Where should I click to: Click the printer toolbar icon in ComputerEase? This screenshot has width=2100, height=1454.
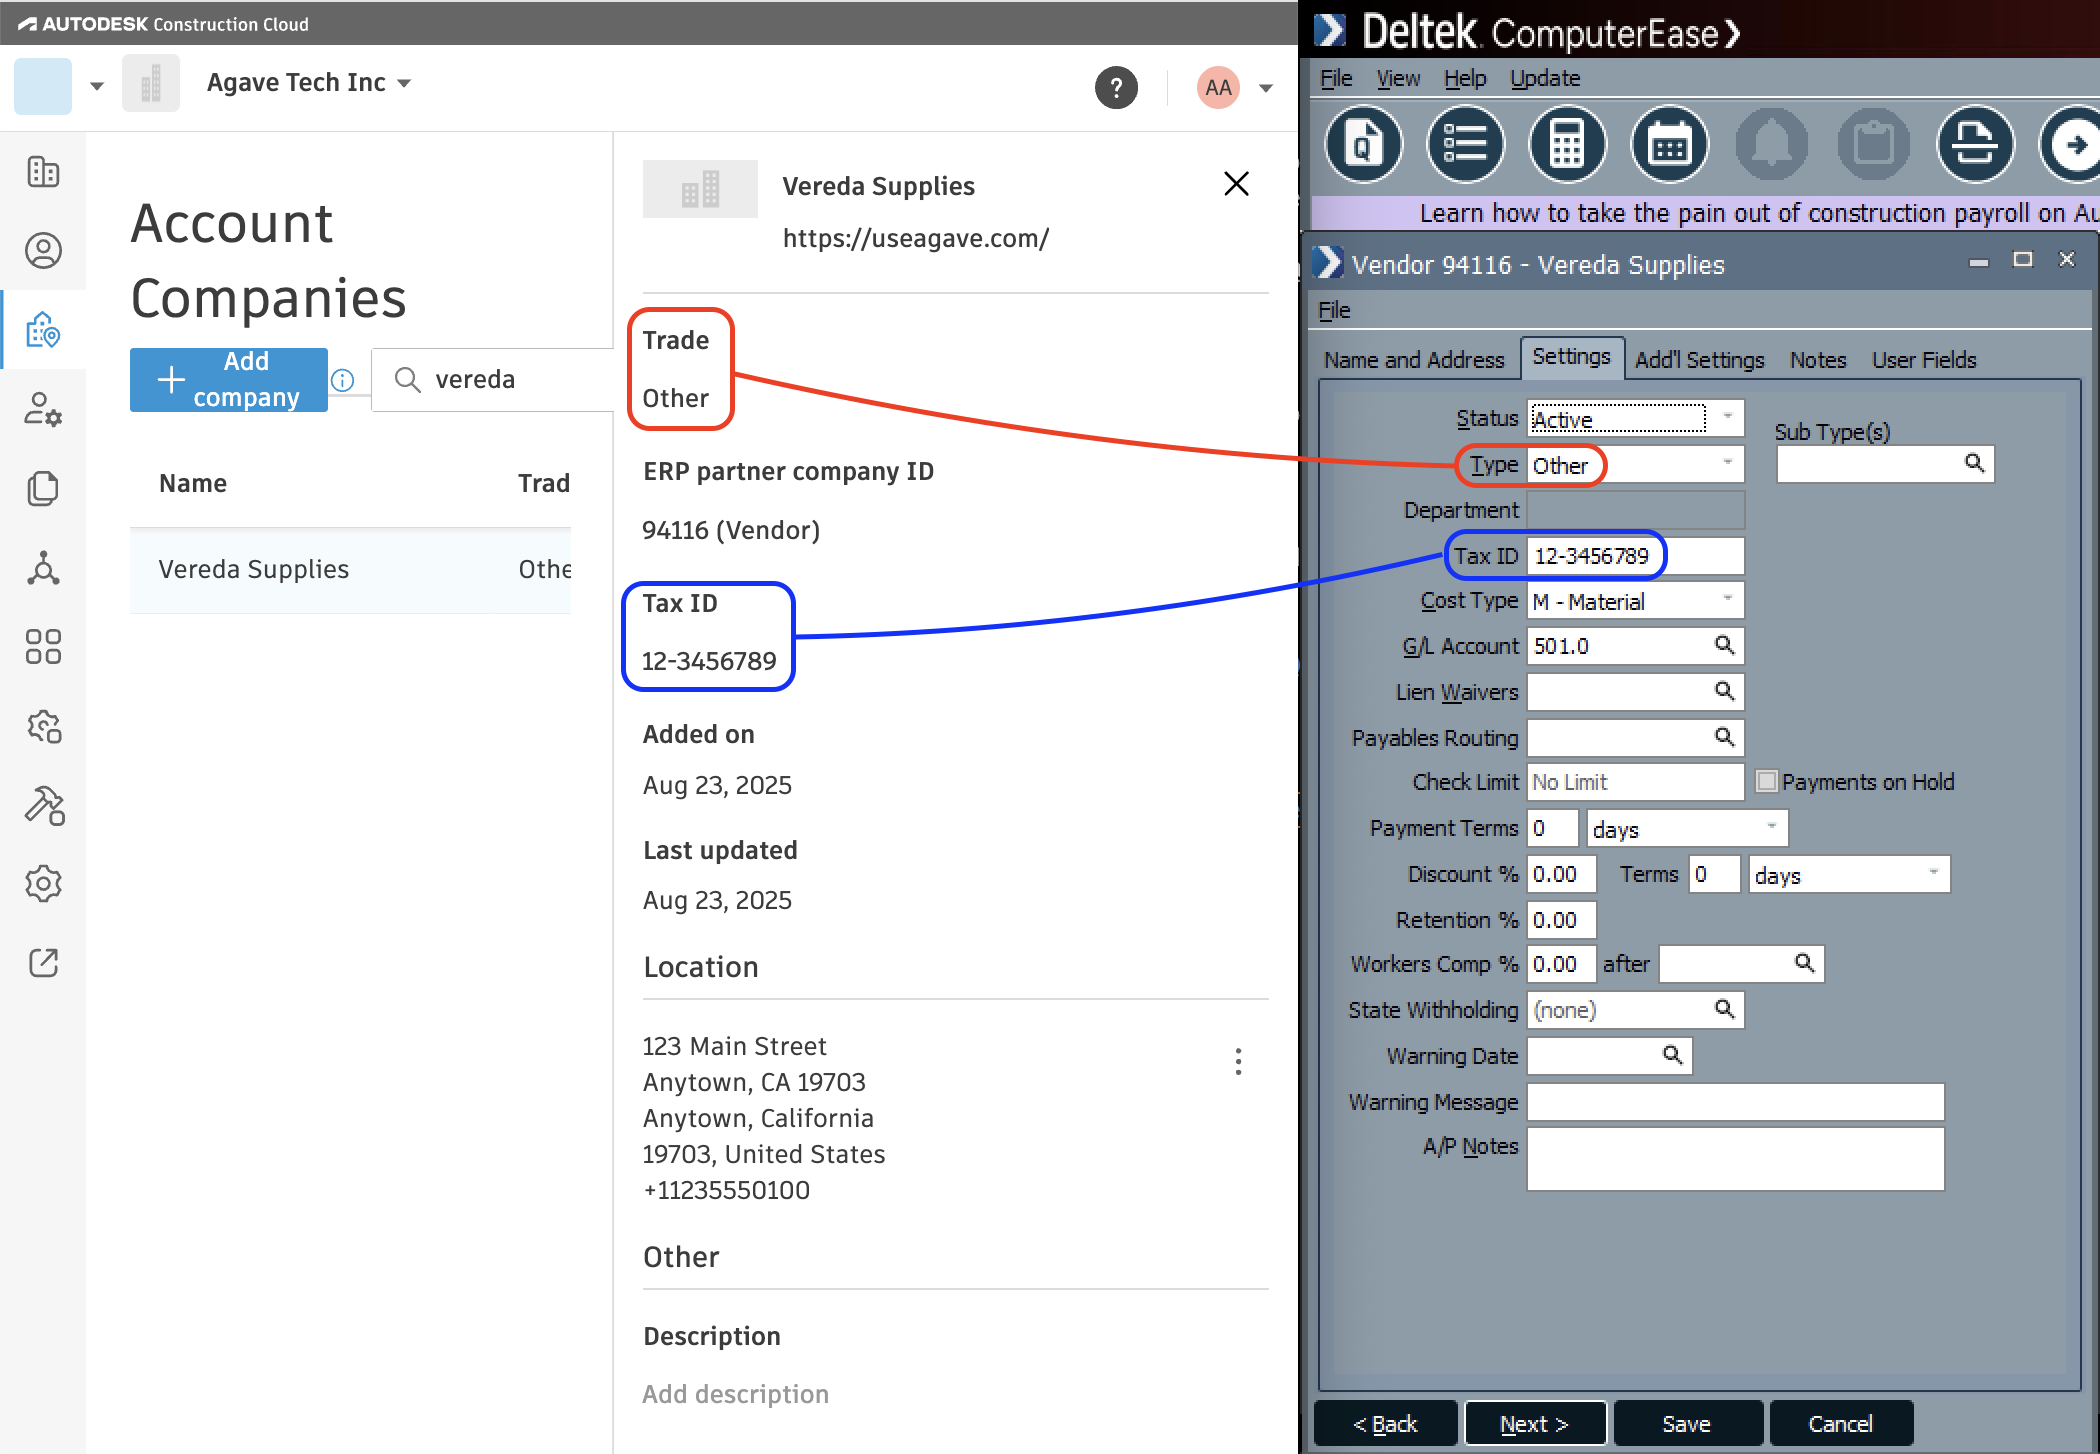pos(1975,145)
